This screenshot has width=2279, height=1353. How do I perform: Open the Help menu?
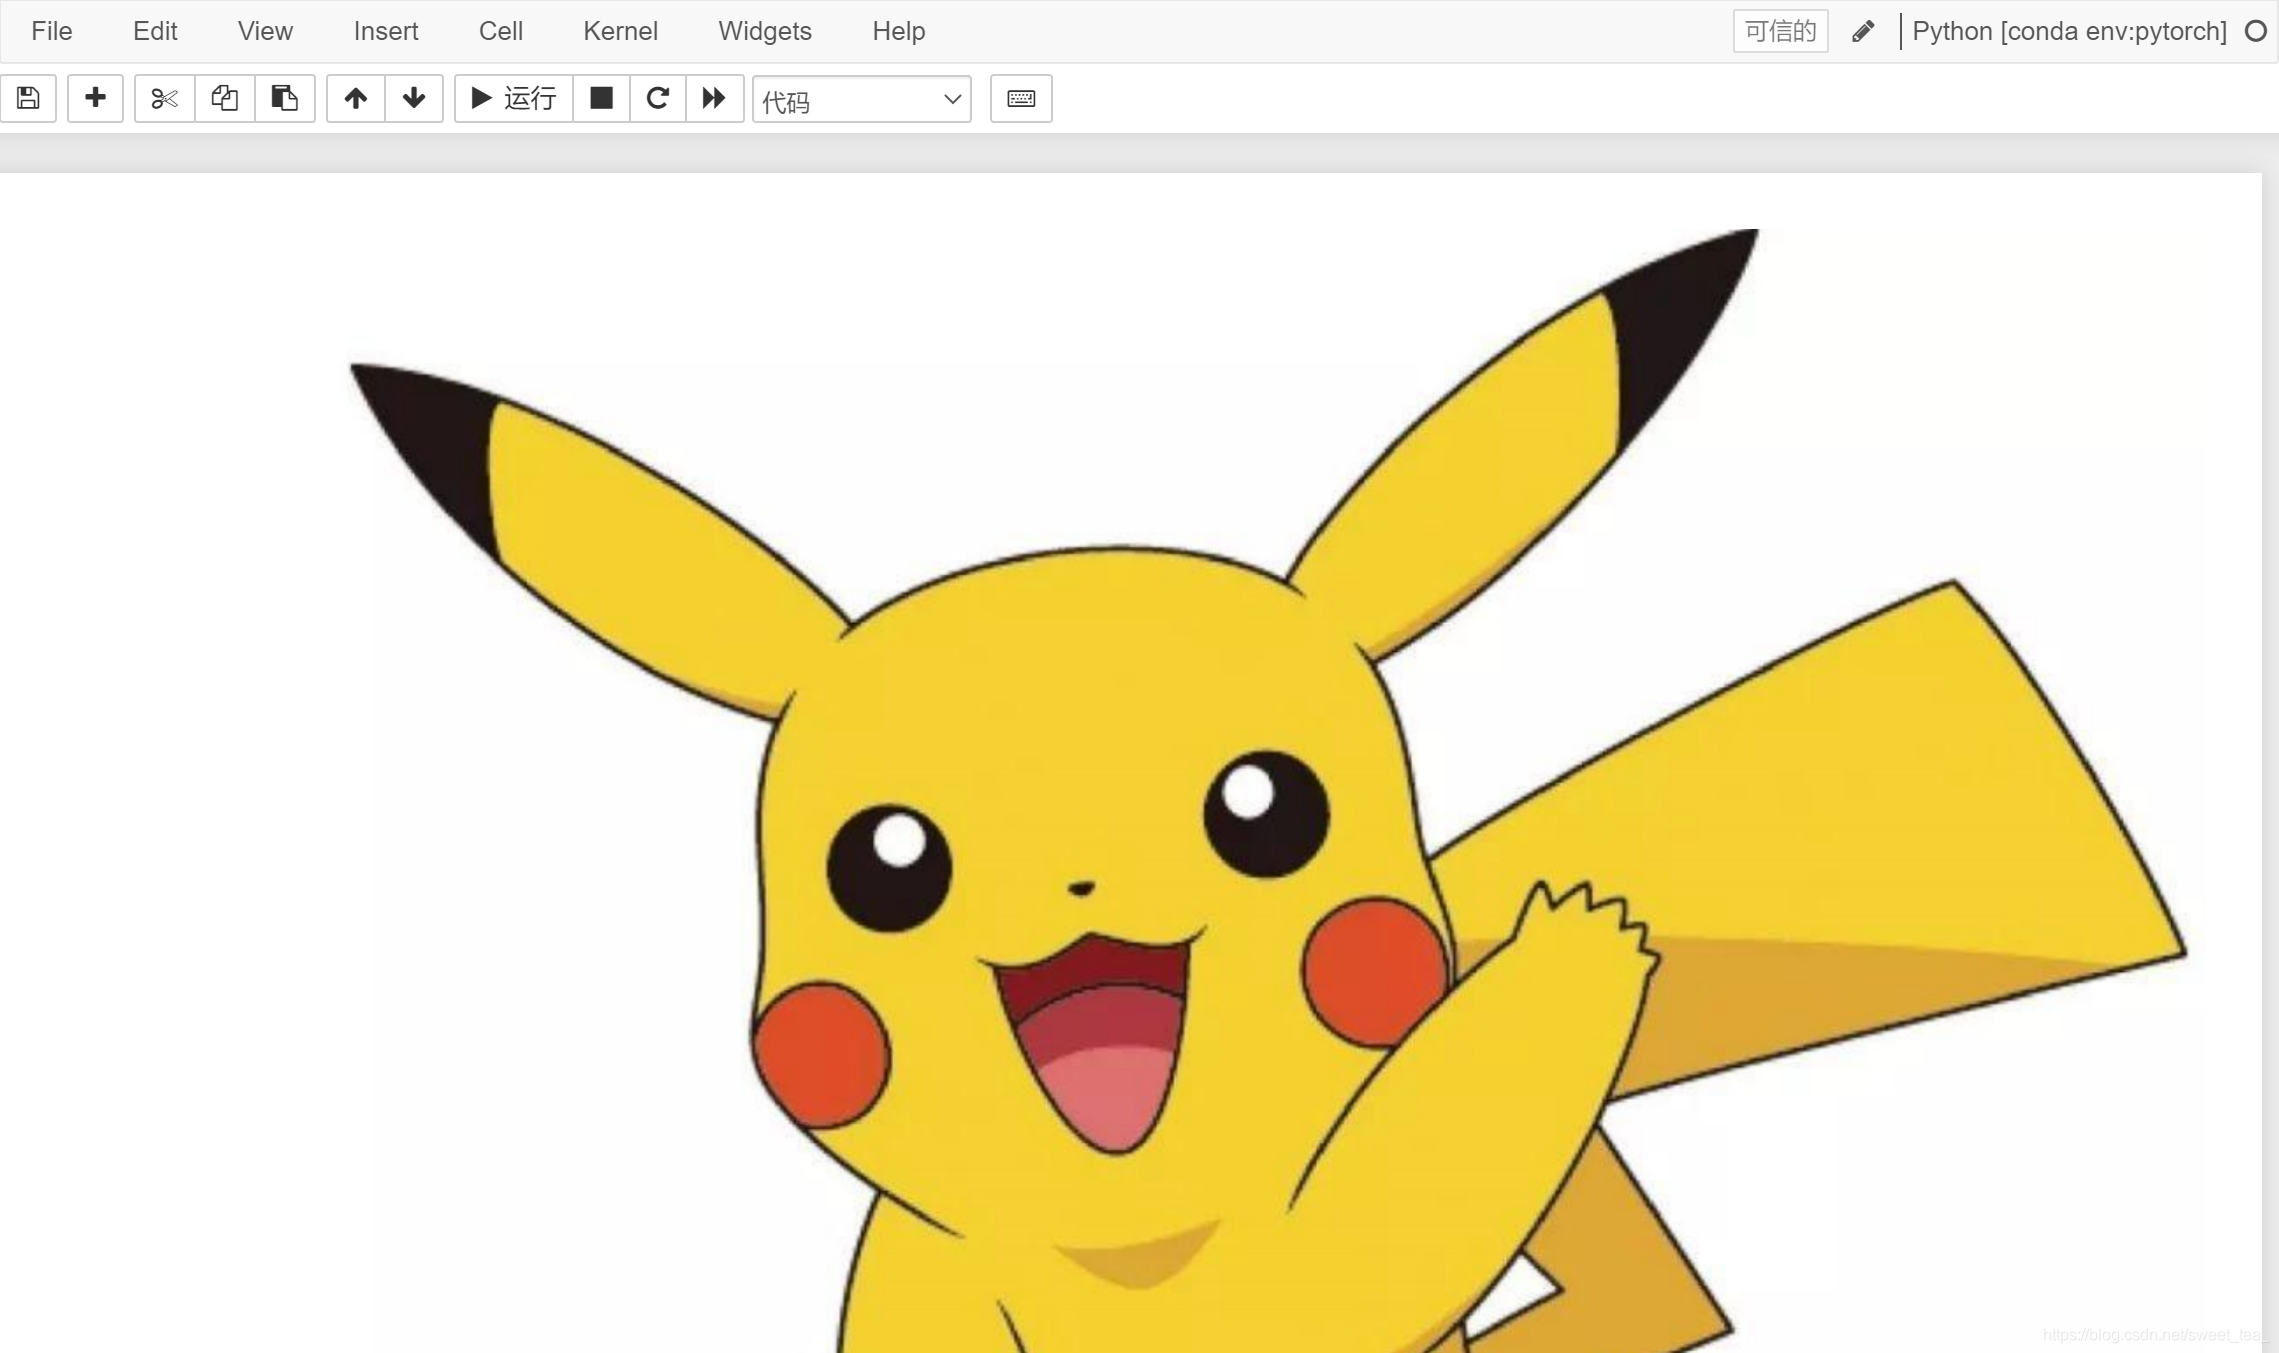tap(898, 31)
